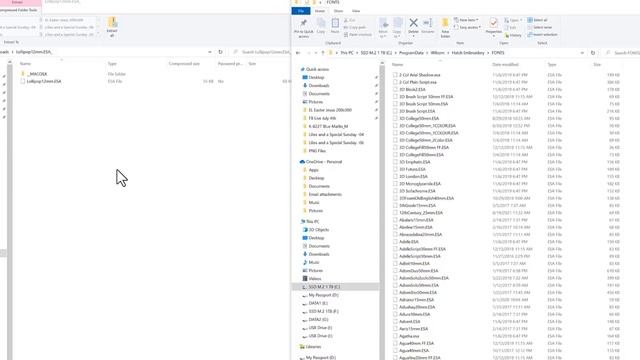Image resolution: width=640 pixels, height=360 pixels.
Task: Check the box for 2 Col Plain Script.esa
Action: point(395,82)
